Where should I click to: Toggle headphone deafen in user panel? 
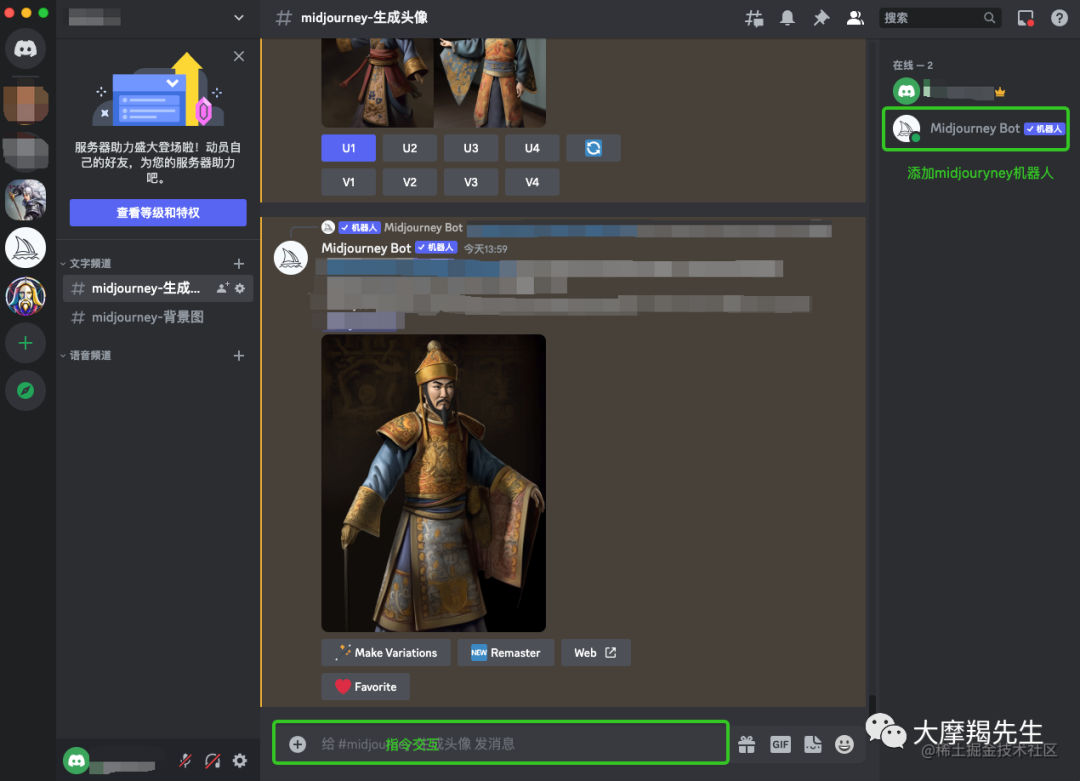pyautogui.click(x=213, y=760)
